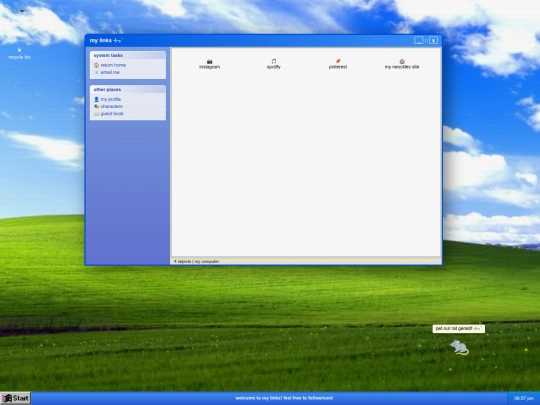
Task: Click email me in system tasks
Action: click(x=107, y=72)
